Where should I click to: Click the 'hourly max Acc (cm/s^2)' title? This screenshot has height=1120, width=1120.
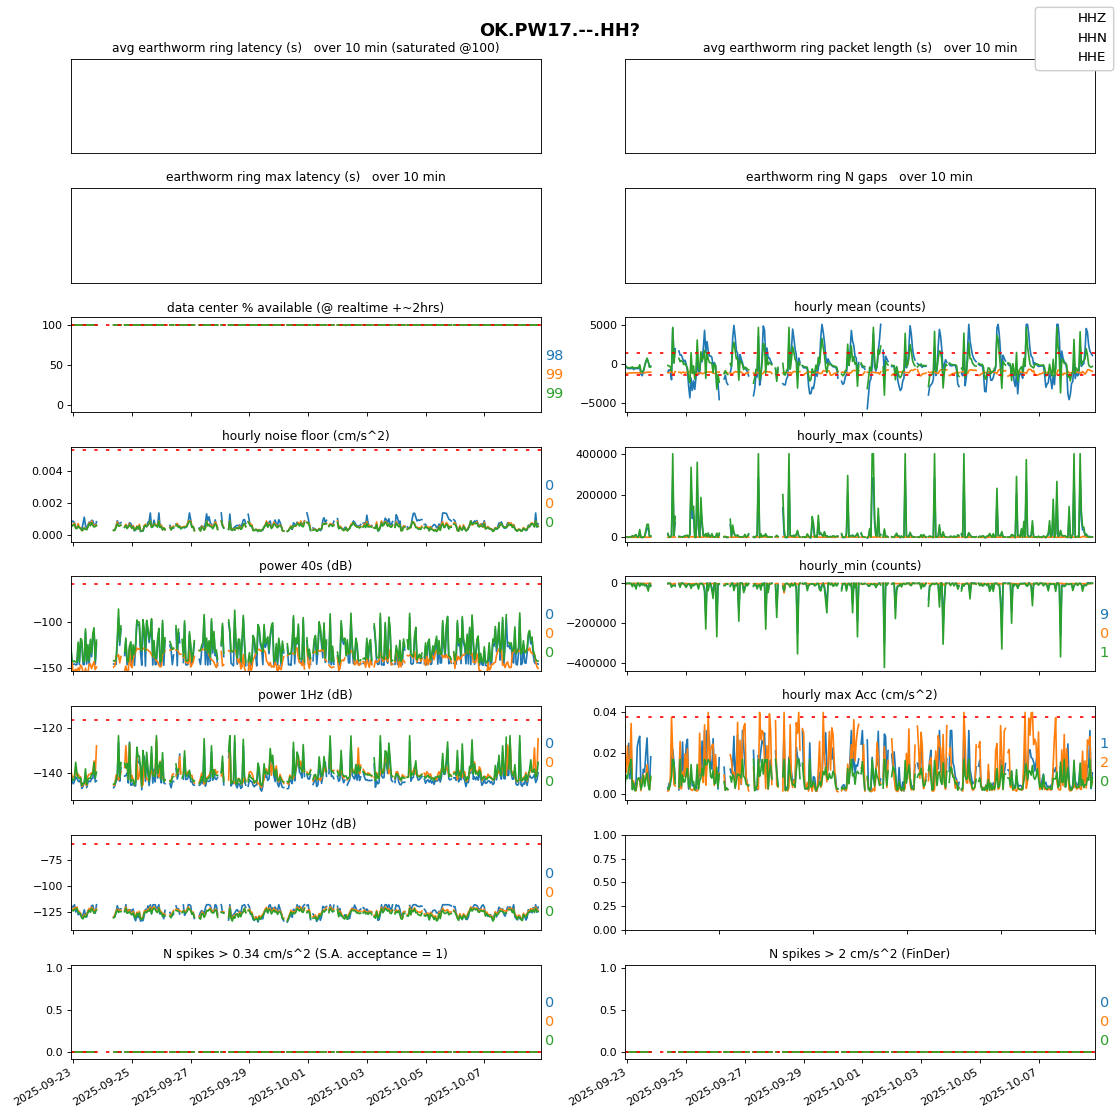(859, 695)
